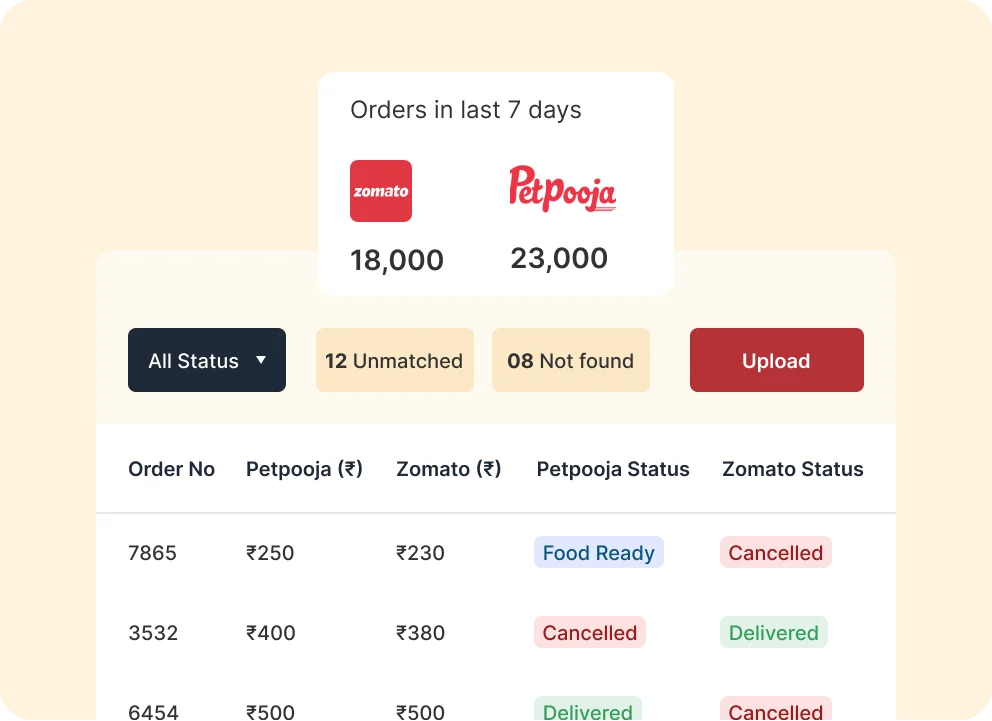Select the Petpooja Status column header

coord(613,469)
